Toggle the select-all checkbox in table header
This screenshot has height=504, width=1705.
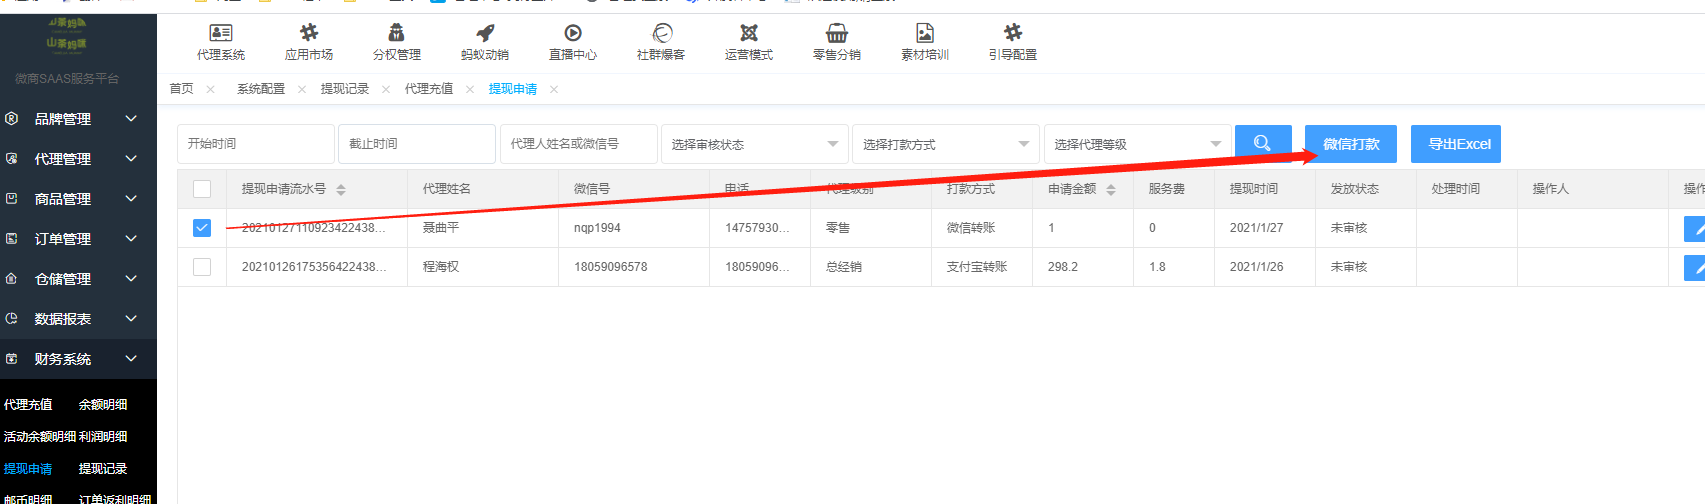[202, 189]
